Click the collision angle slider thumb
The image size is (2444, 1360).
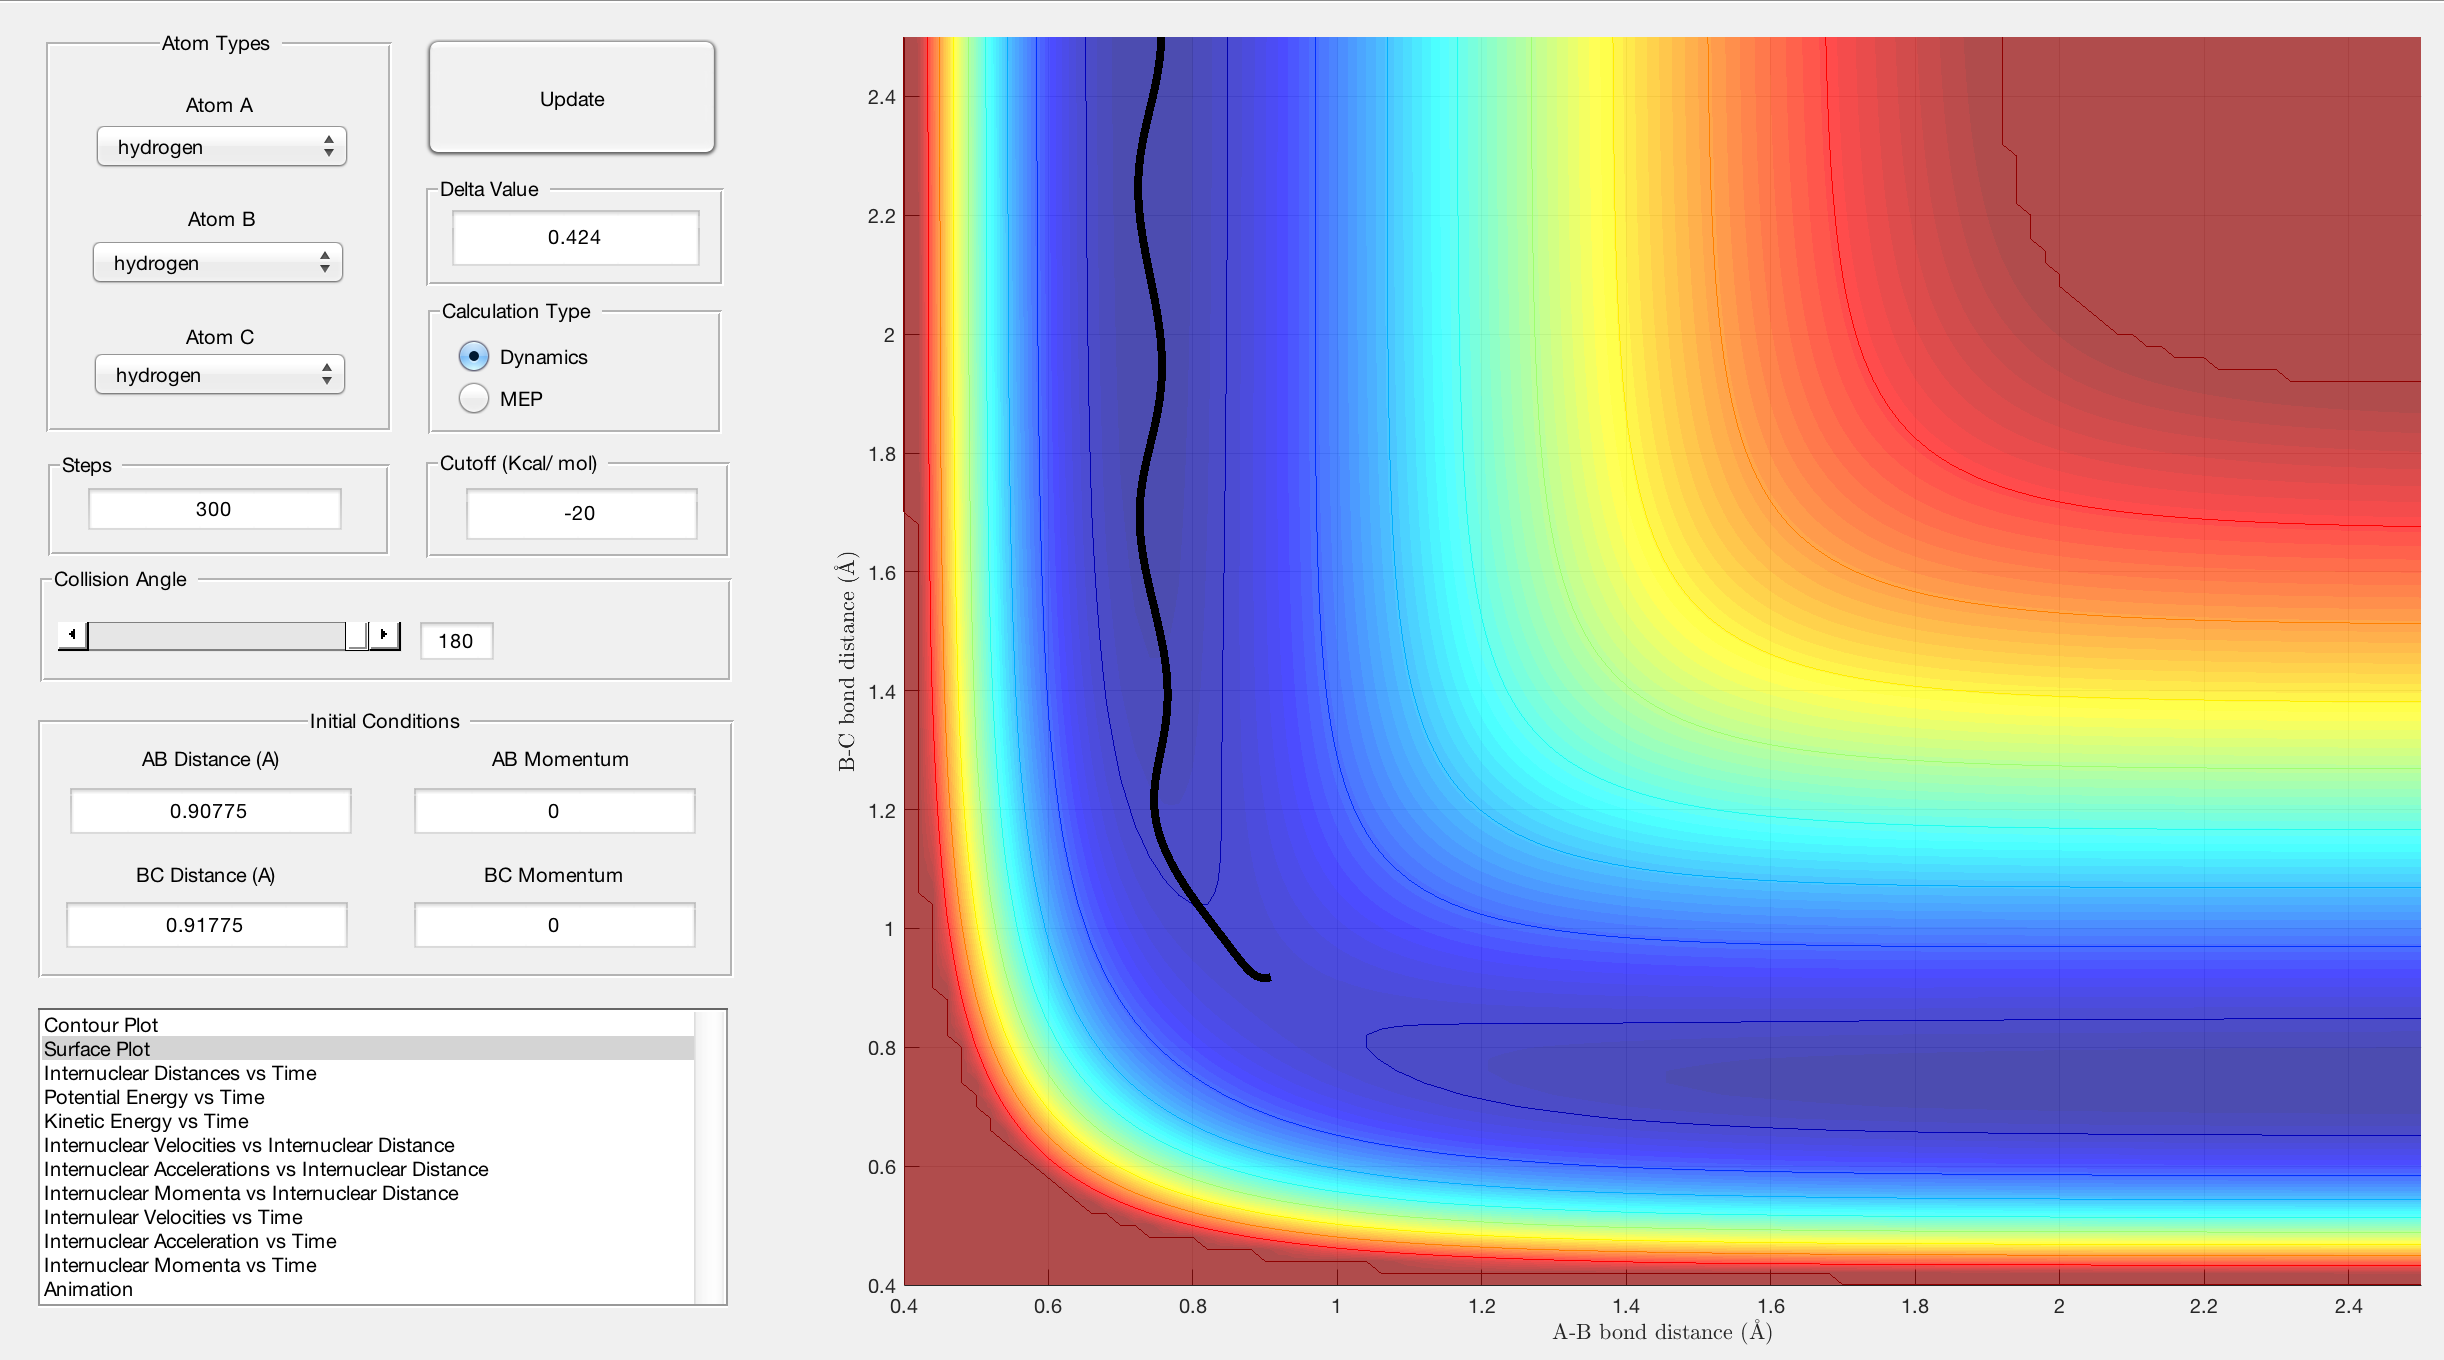tap(356, 635)
